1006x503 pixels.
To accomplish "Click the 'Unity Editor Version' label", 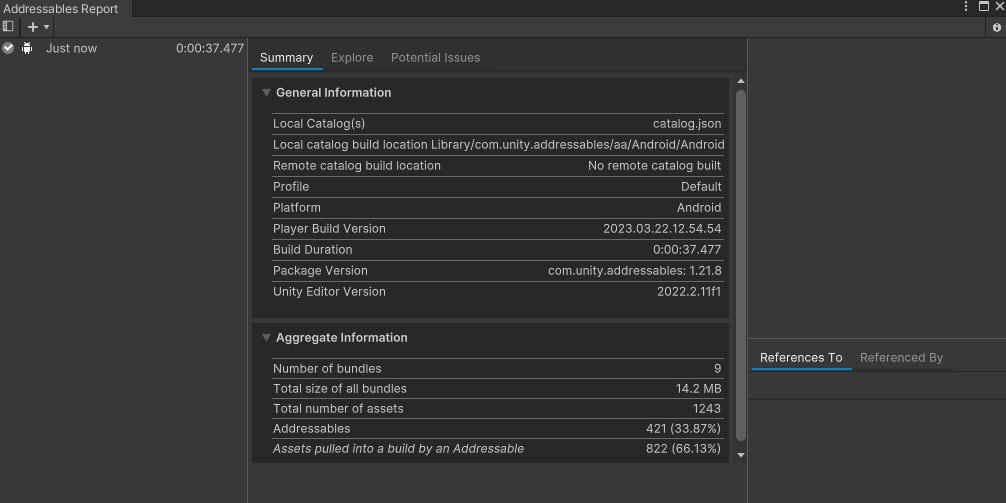I will [x=329, y=292].
